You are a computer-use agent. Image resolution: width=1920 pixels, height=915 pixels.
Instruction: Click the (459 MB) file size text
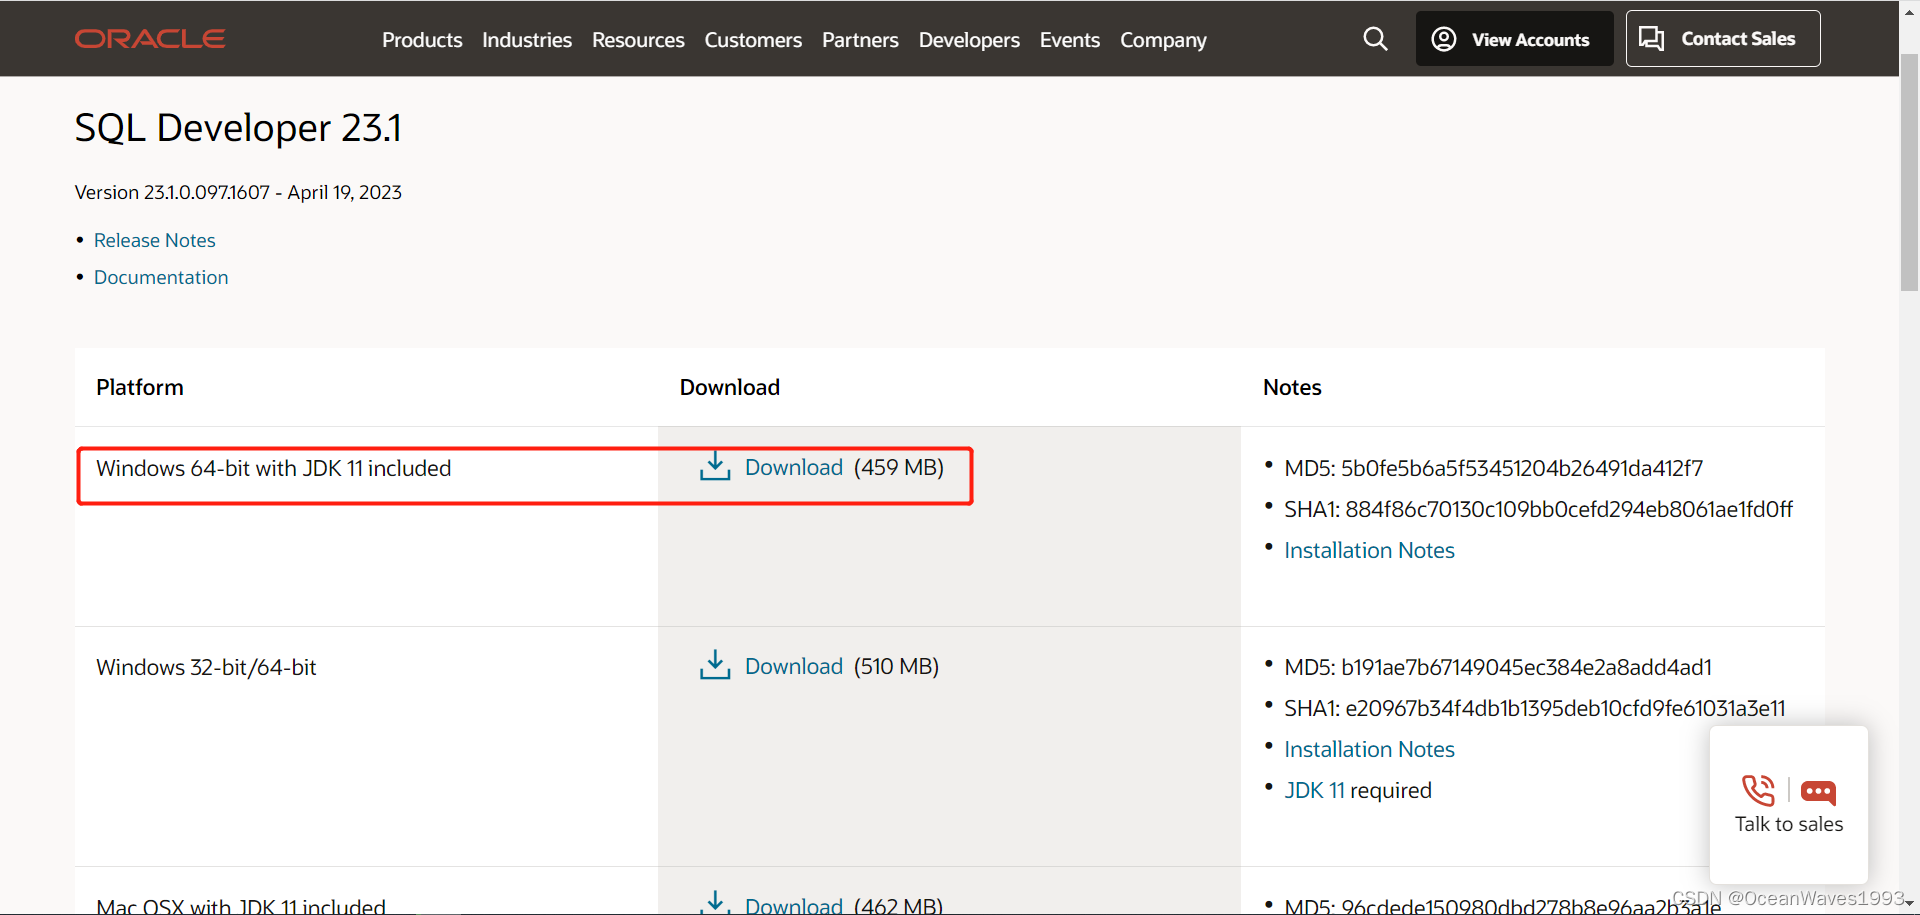899,467
